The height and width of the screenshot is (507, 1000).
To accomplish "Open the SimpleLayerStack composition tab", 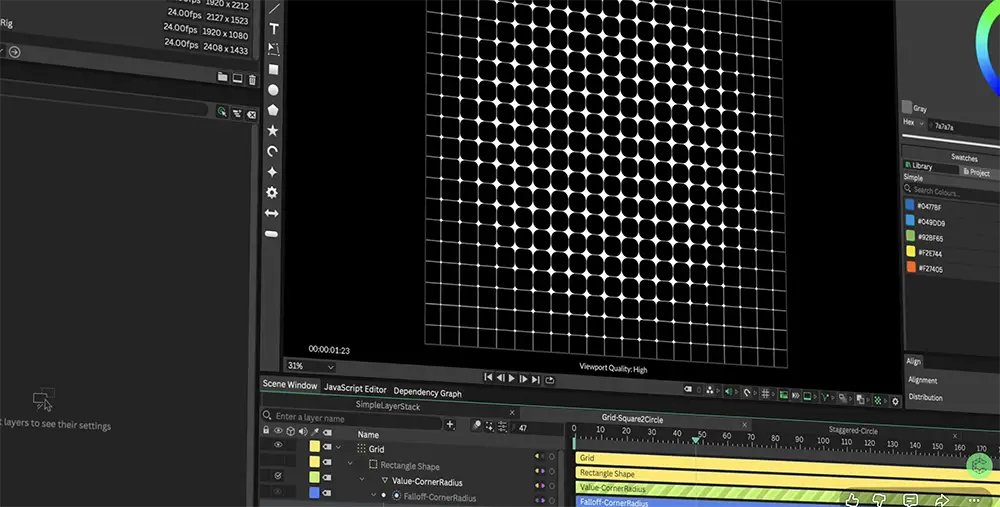I will click(x=388, y=406).
